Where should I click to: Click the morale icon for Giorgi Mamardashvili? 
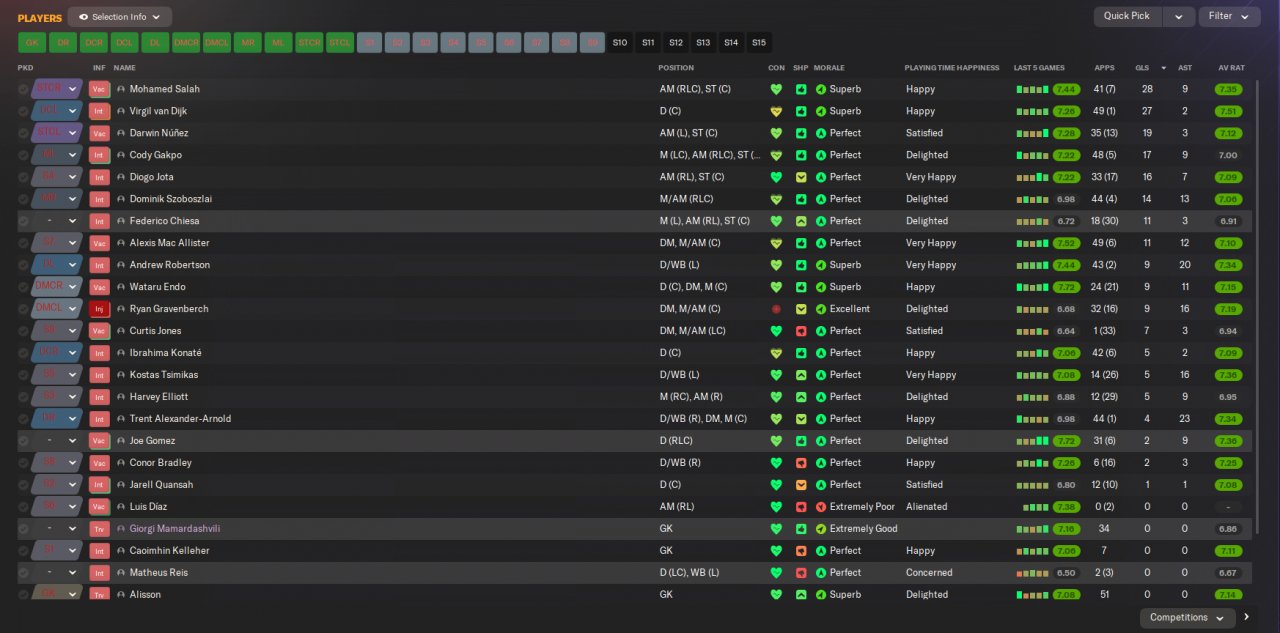[x=821, y=529]
